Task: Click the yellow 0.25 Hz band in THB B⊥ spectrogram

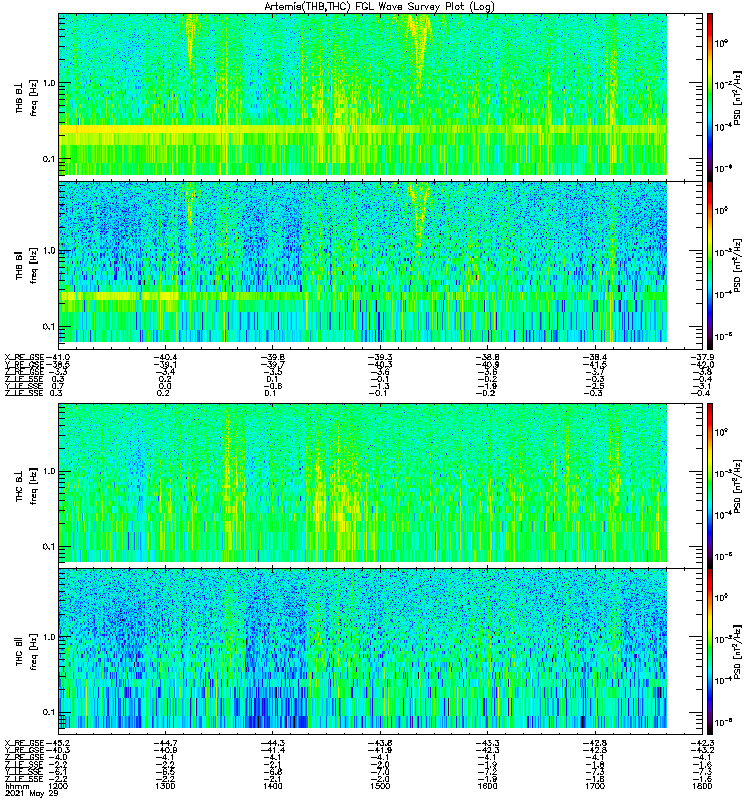Action: click(363, 130)
